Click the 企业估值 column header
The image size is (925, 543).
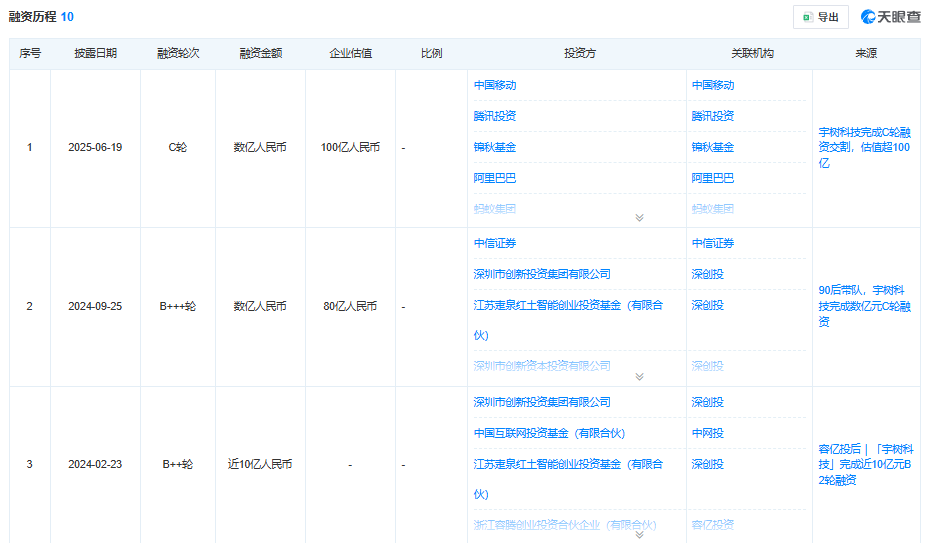tap(350, 54)
